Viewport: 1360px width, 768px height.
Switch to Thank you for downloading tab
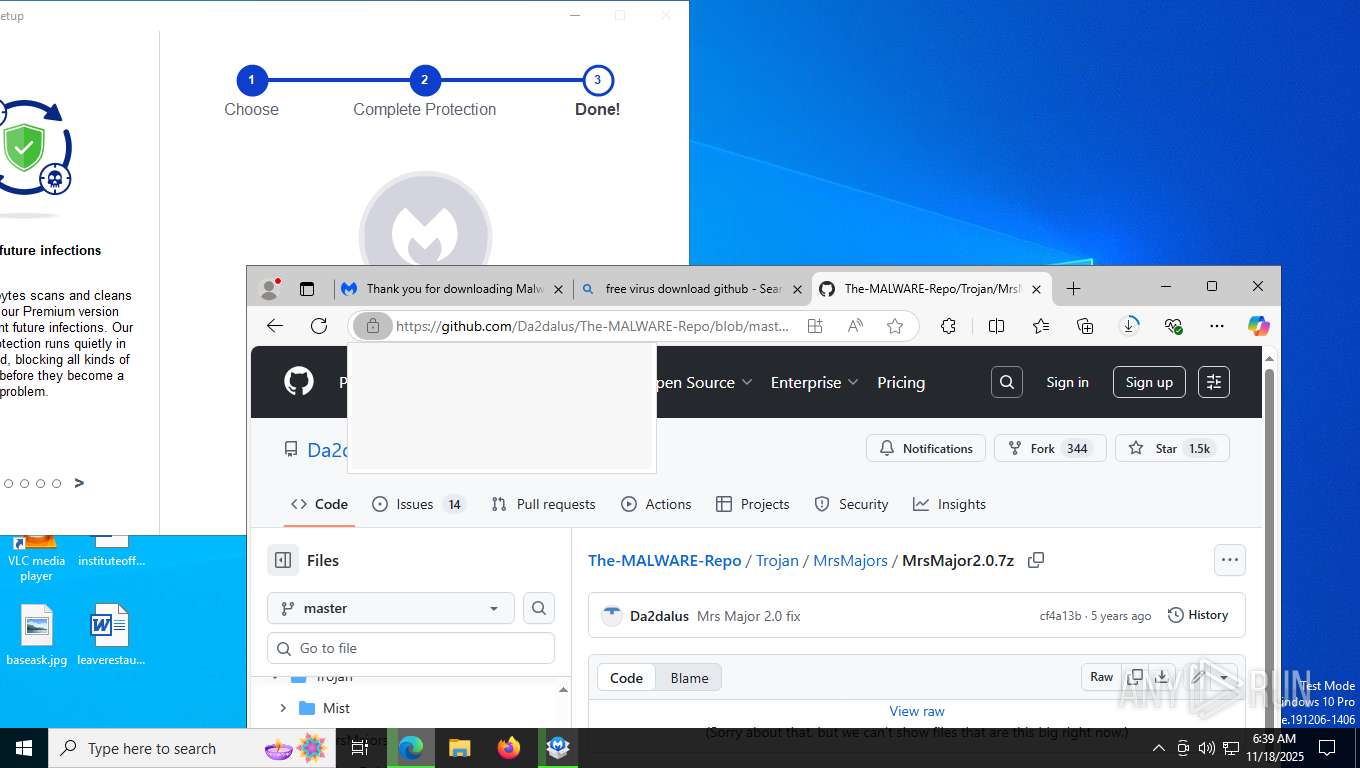[x=454, y=289]
